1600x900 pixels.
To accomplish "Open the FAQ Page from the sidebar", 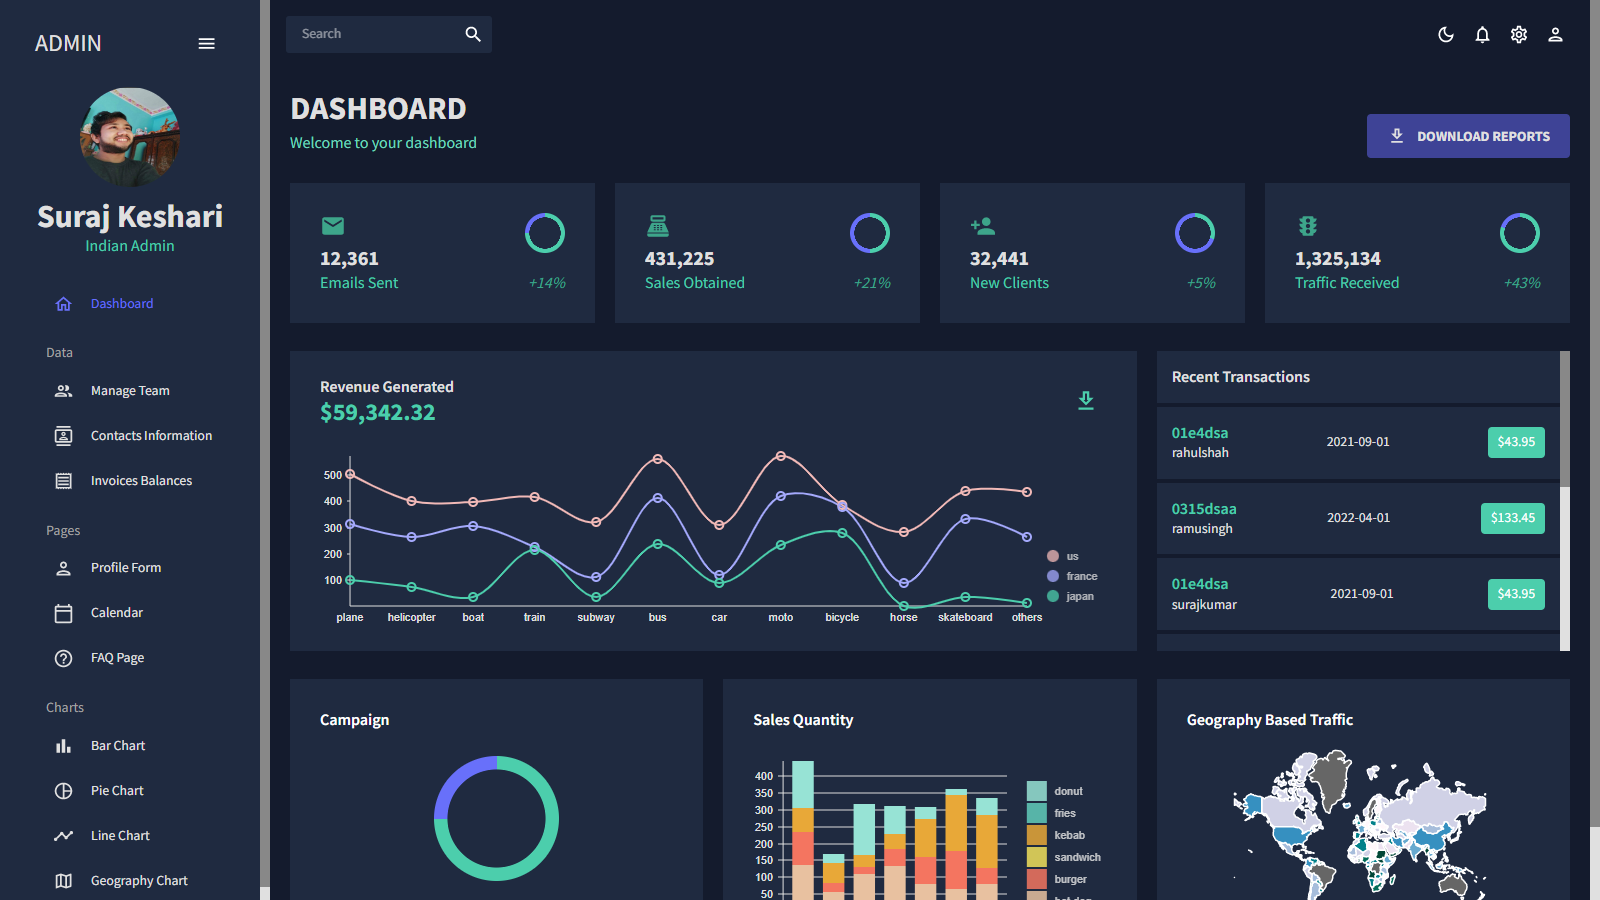I will point(116,657).
